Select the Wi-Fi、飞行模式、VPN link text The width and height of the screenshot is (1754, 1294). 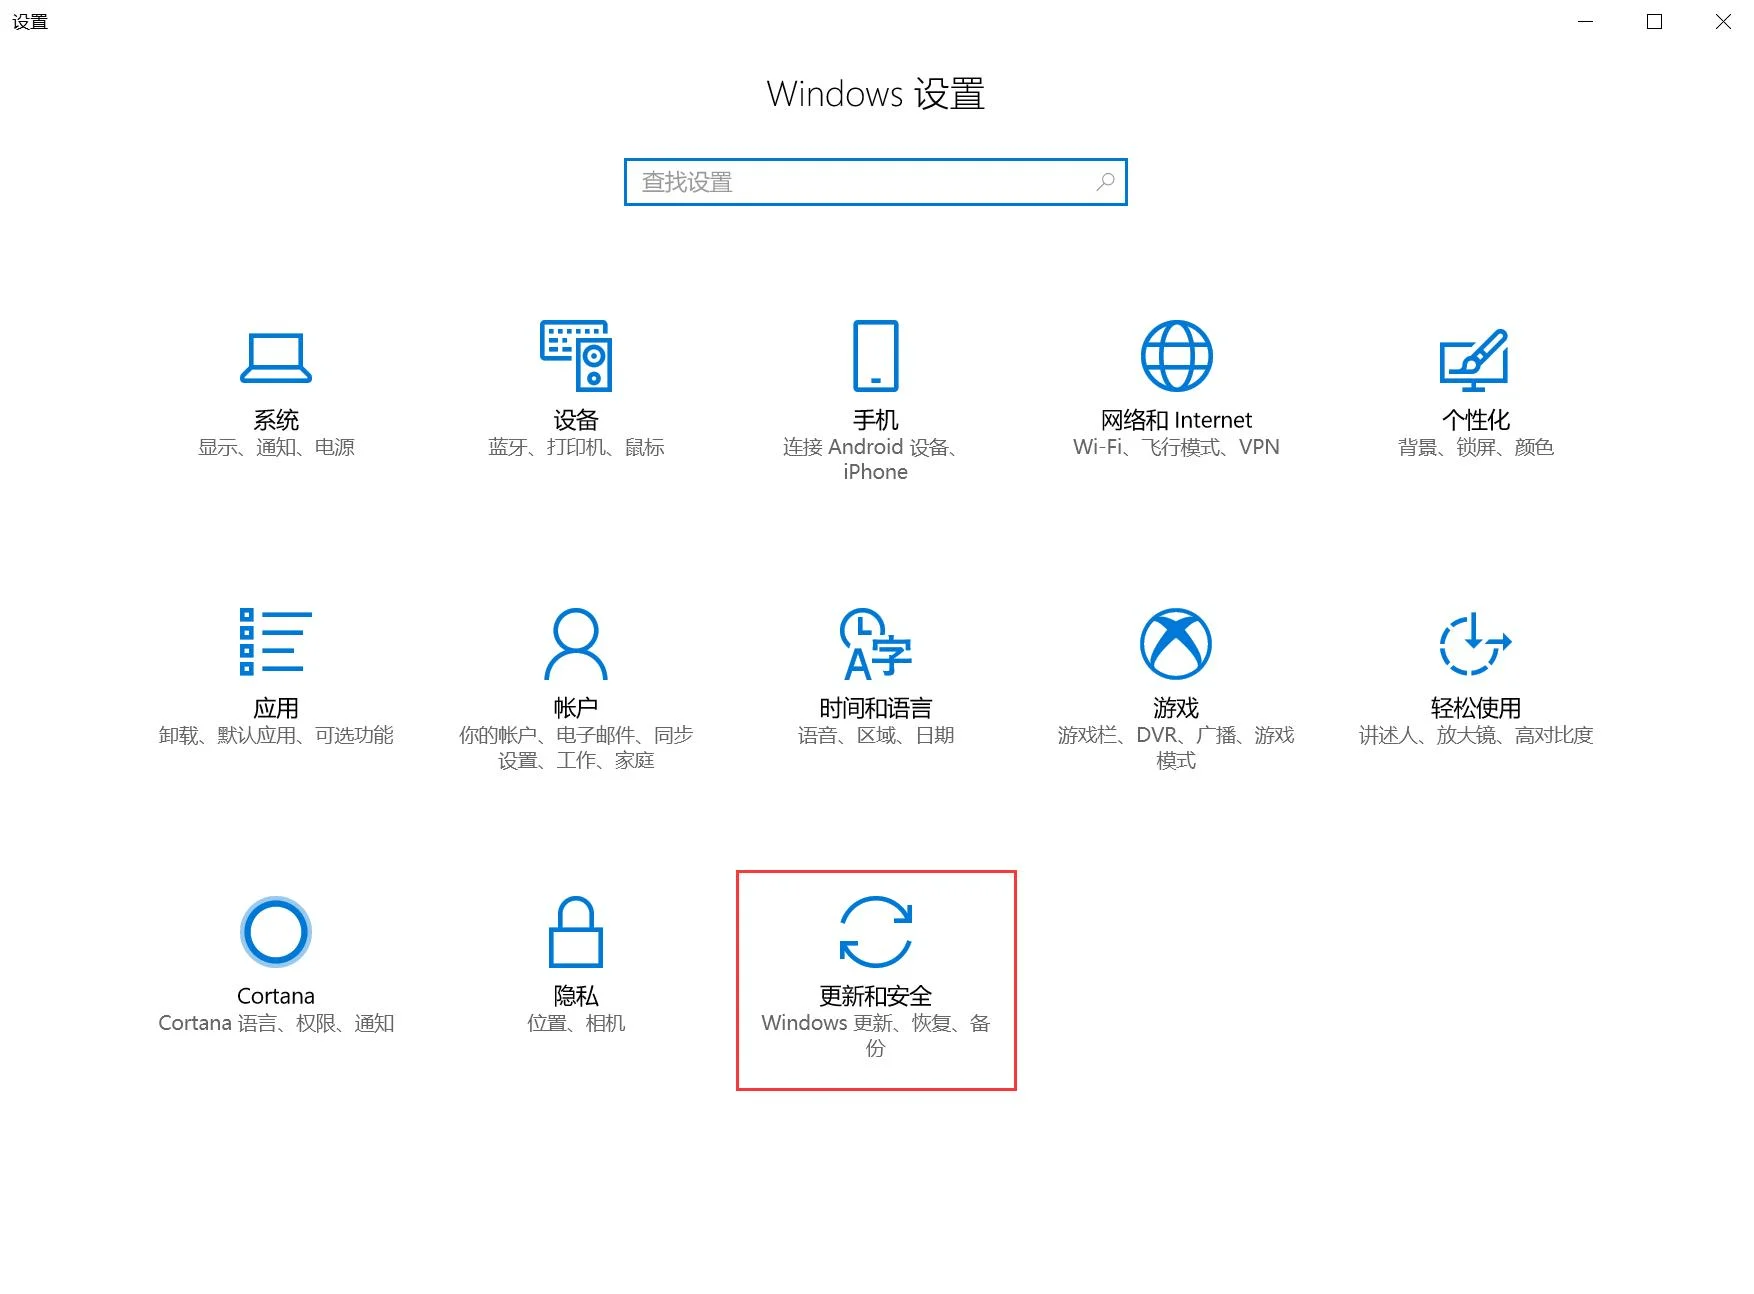(x=1175, y=447)
